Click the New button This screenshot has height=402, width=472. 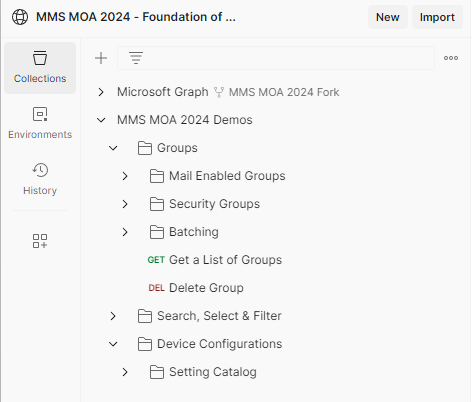click(388, 17)
